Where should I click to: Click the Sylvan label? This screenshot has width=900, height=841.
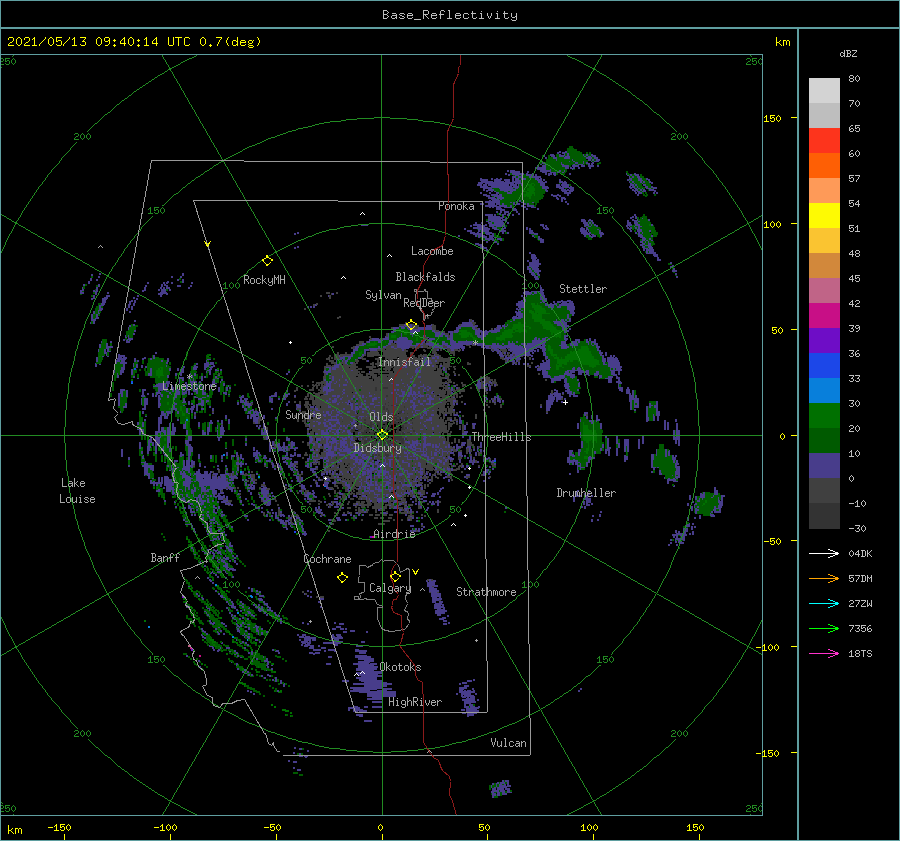(383, 295)
